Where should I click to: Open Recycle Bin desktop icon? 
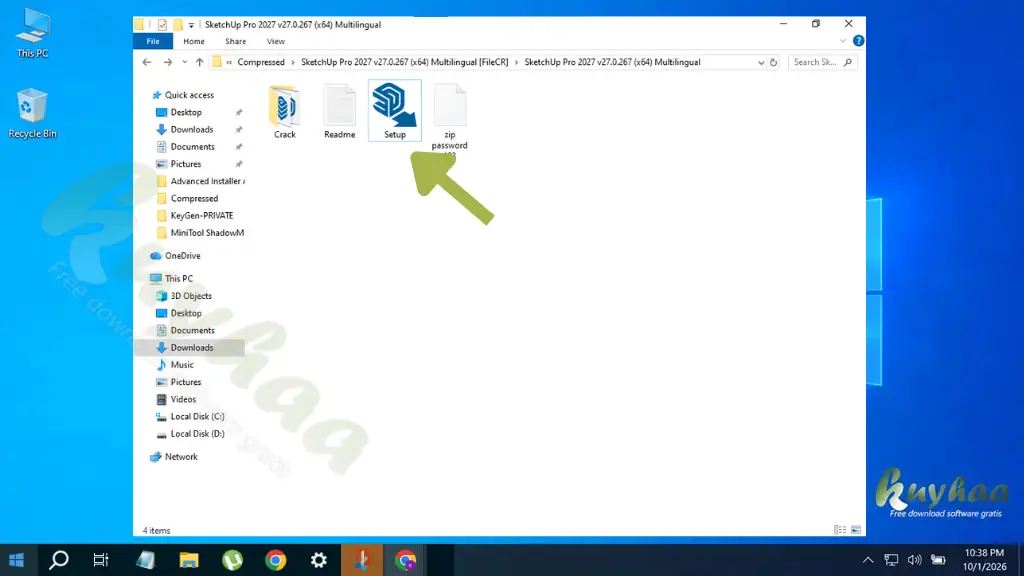pos(33,113)
